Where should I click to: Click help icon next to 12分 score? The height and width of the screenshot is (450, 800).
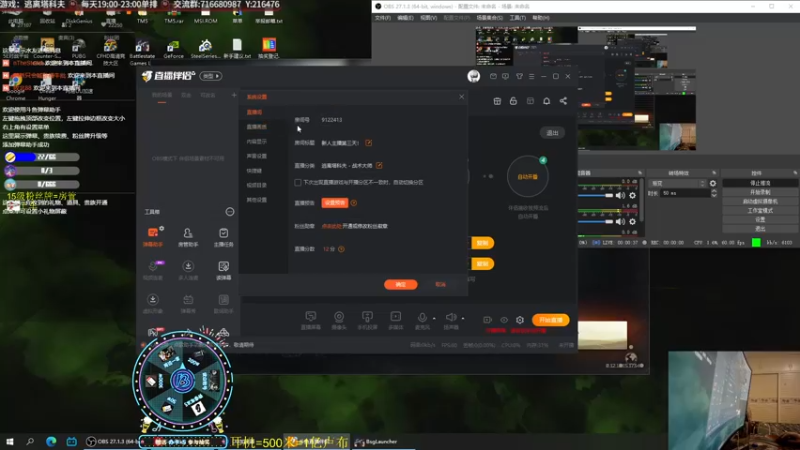(341, 249)
